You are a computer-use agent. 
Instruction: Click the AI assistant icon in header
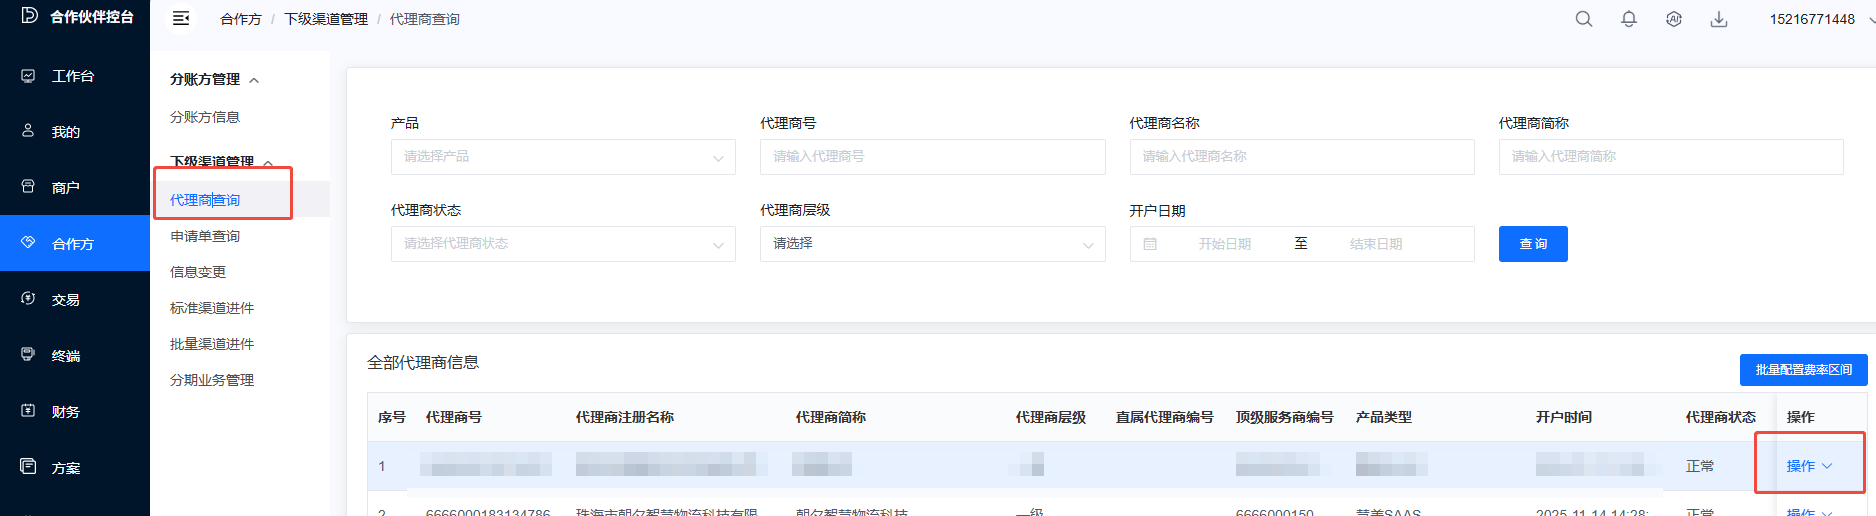1674,19
